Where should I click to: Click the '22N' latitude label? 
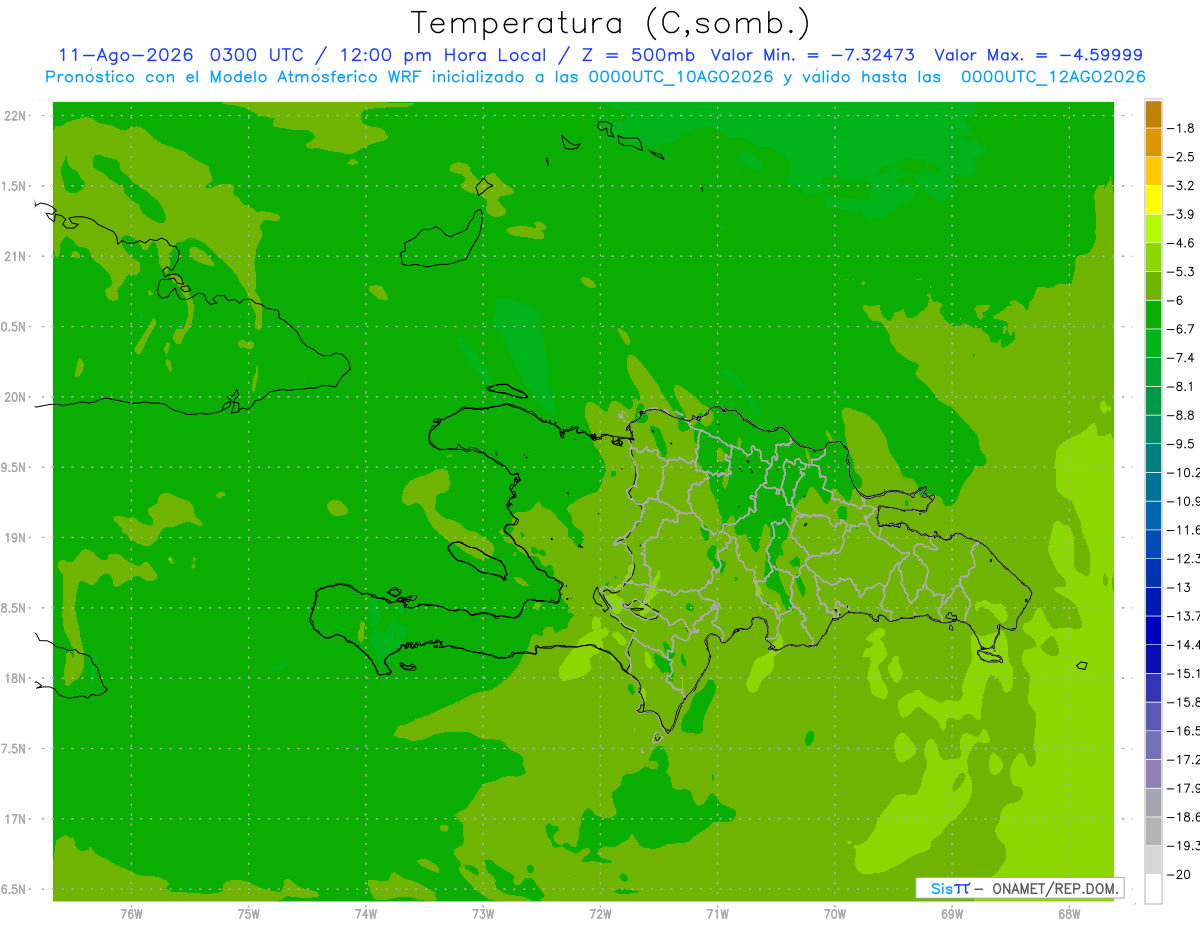17,116
